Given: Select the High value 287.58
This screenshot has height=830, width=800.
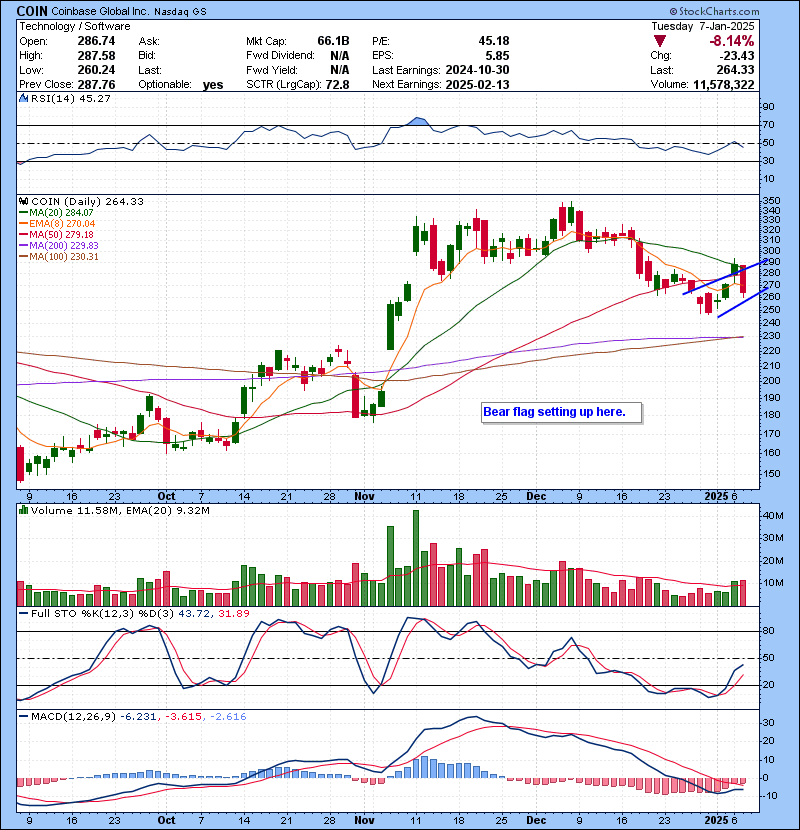Looking at the screenshot, I should pyautogui.click(x=96, y=55).
